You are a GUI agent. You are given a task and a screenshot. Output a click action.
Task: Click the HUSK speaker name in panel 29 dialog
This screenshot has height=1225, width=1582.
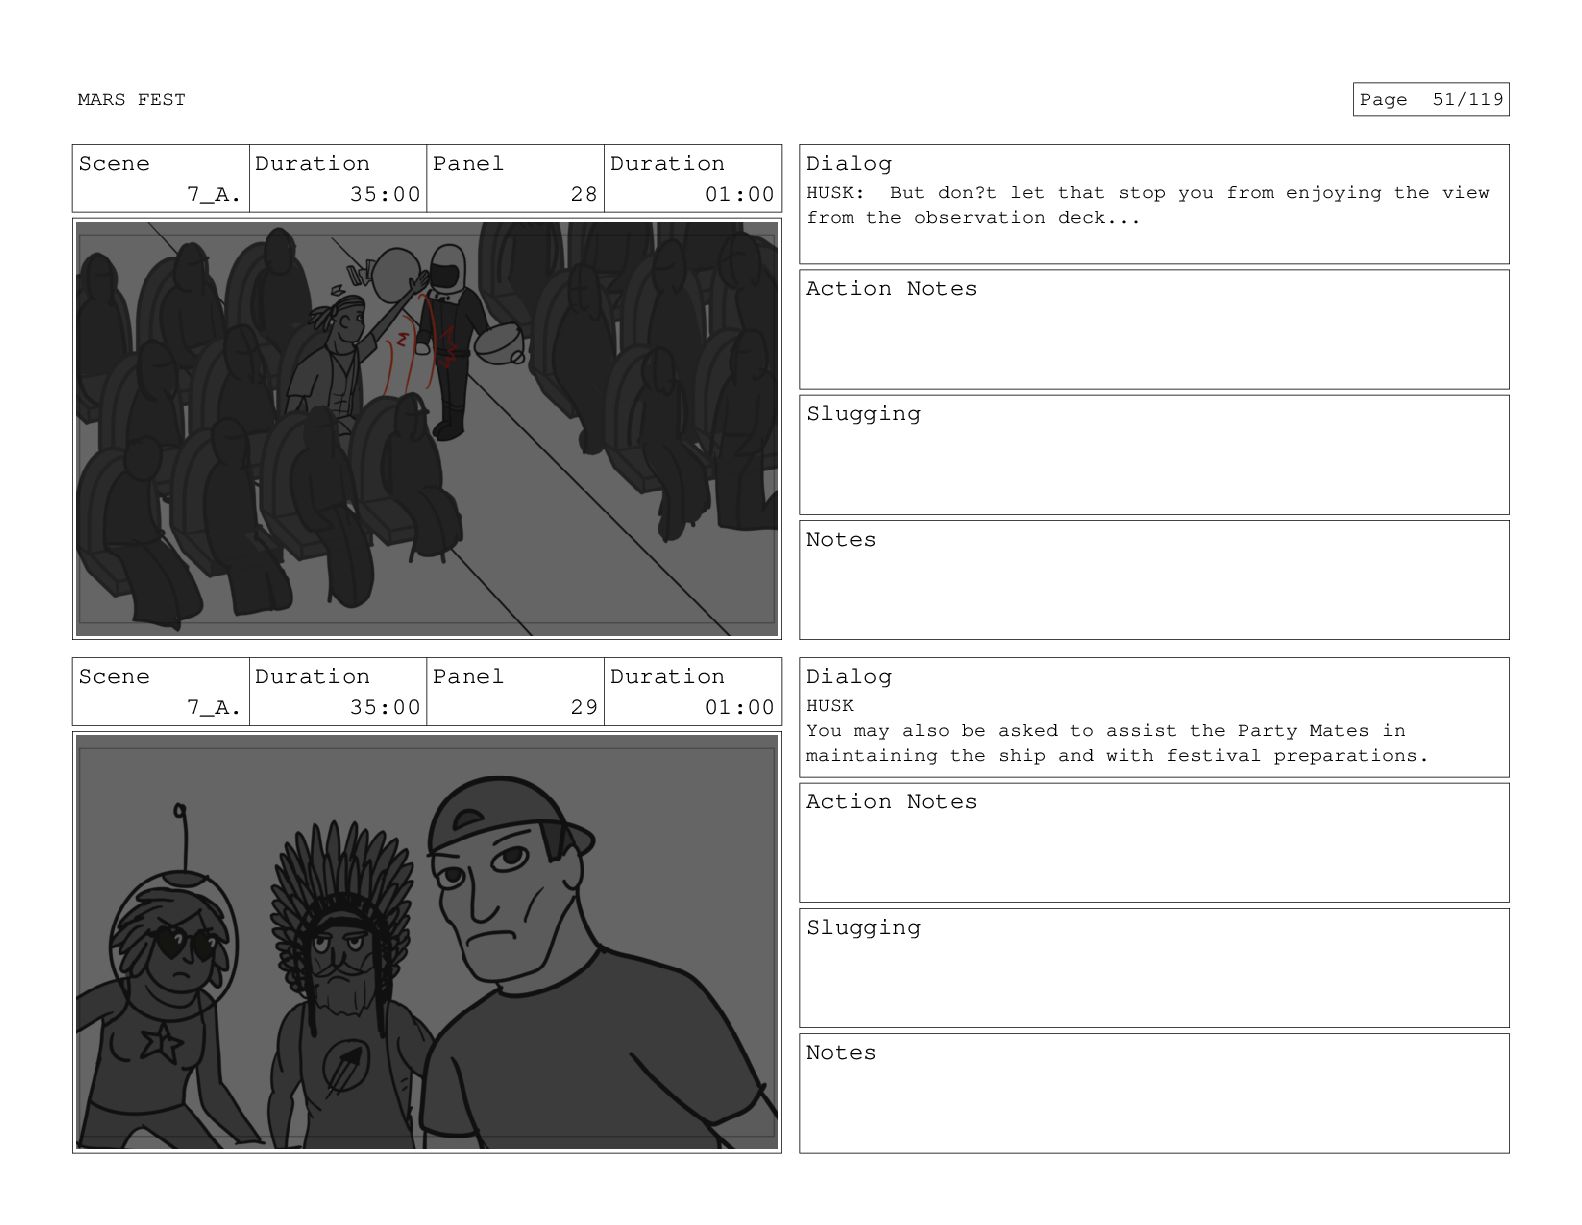click(x=830, y=706)
